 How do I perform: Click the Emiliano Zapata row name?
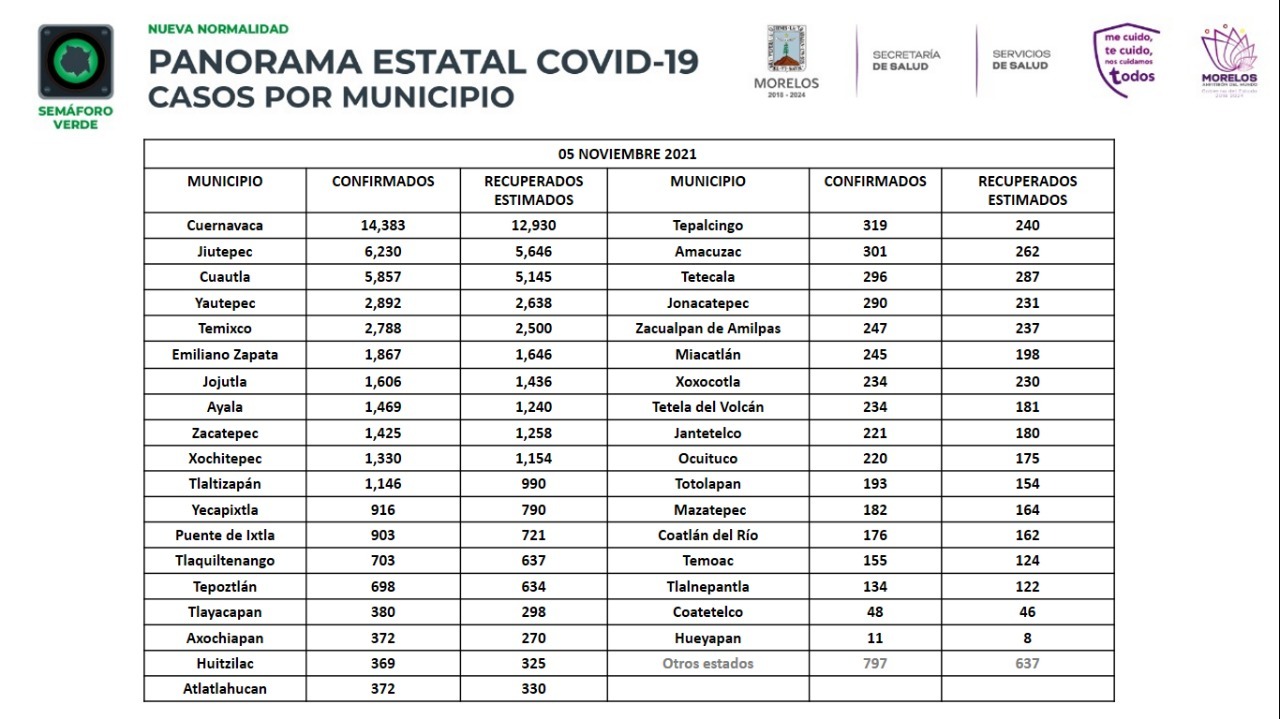(225, 354)
